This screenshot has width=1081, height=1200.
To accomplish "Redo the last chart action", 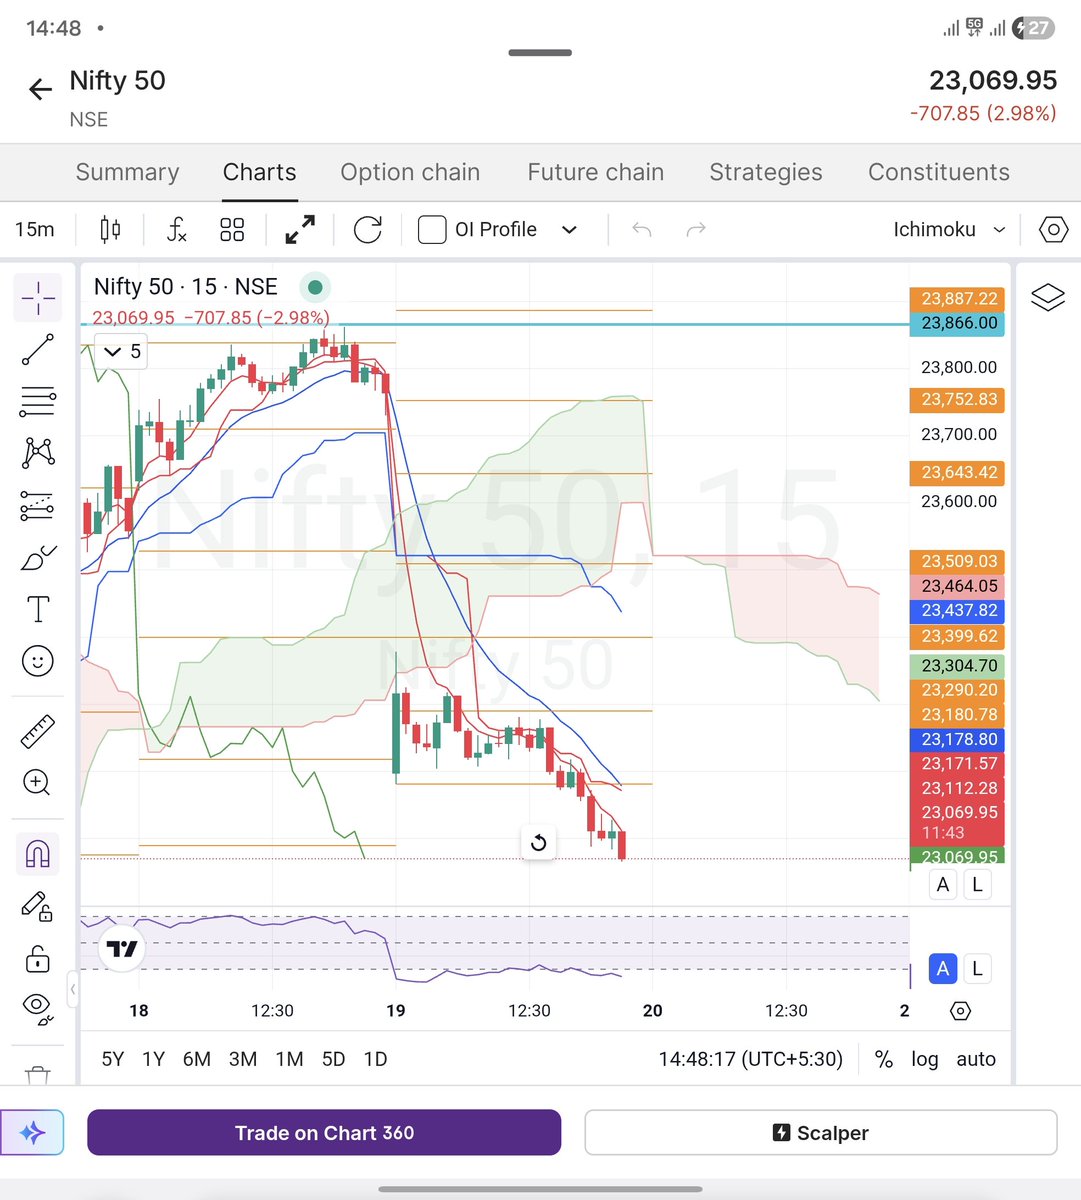I will (696, 230).
